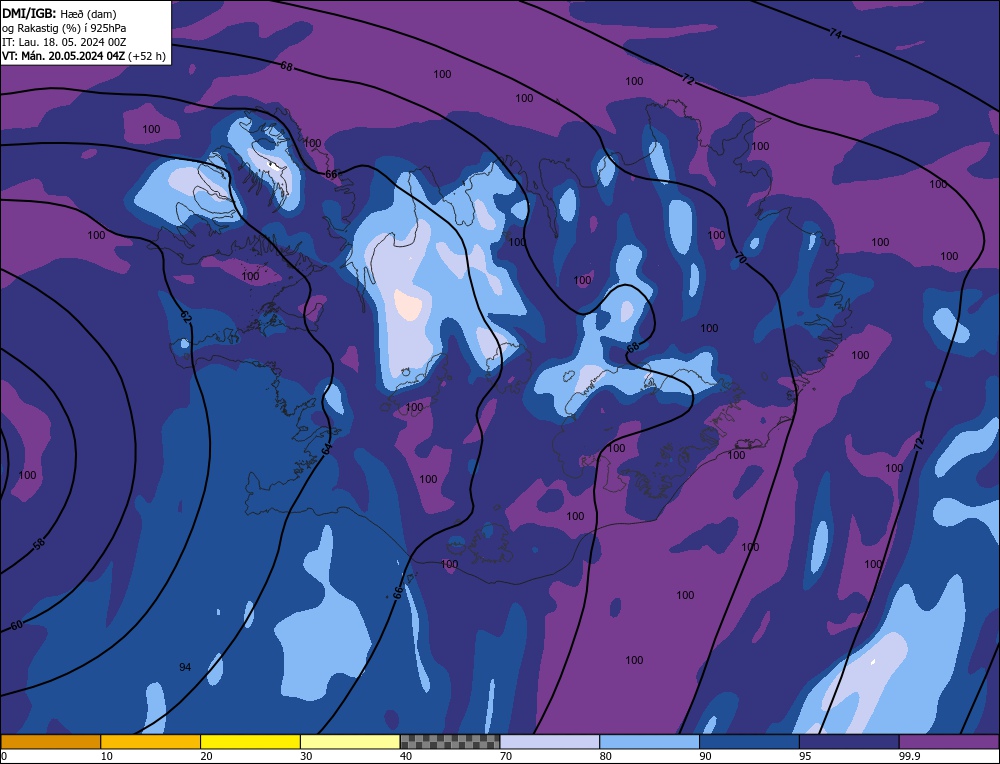Click the dark orange 0–10 legend swatch
This screenshot has height=764, width=1000.
point(50,741)
